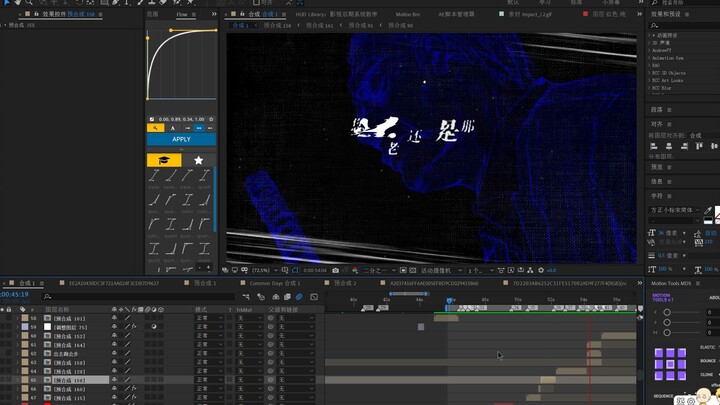Pick color with eyedropper in 字符 panel
The height and width of the screenshot is (405, 720).
tap(708, 210)
